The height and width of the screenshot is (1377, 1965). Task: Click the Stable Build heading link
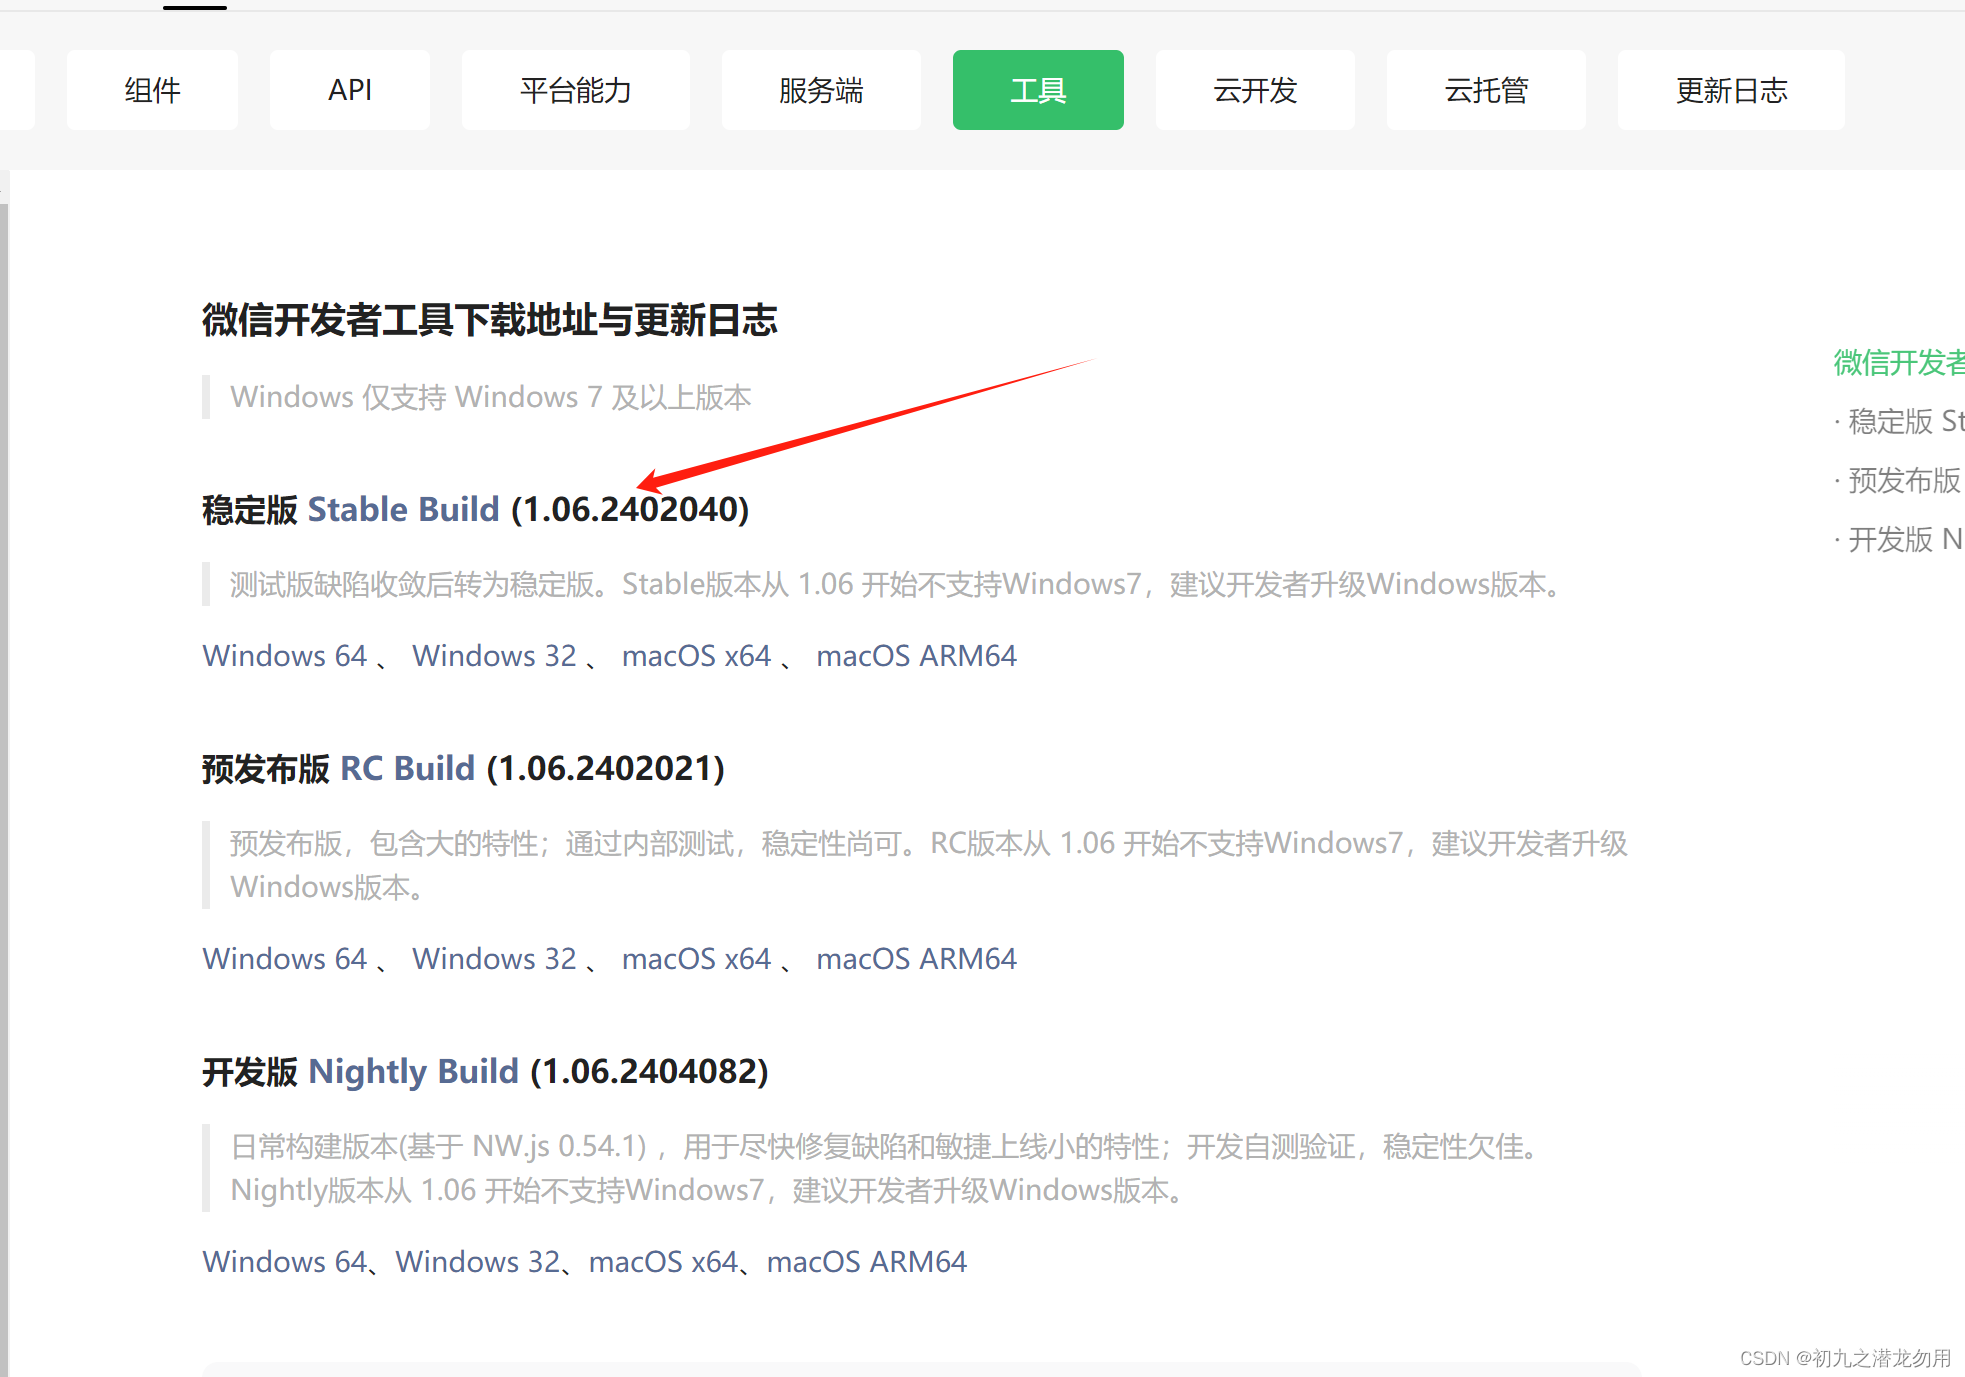[402, 509]
